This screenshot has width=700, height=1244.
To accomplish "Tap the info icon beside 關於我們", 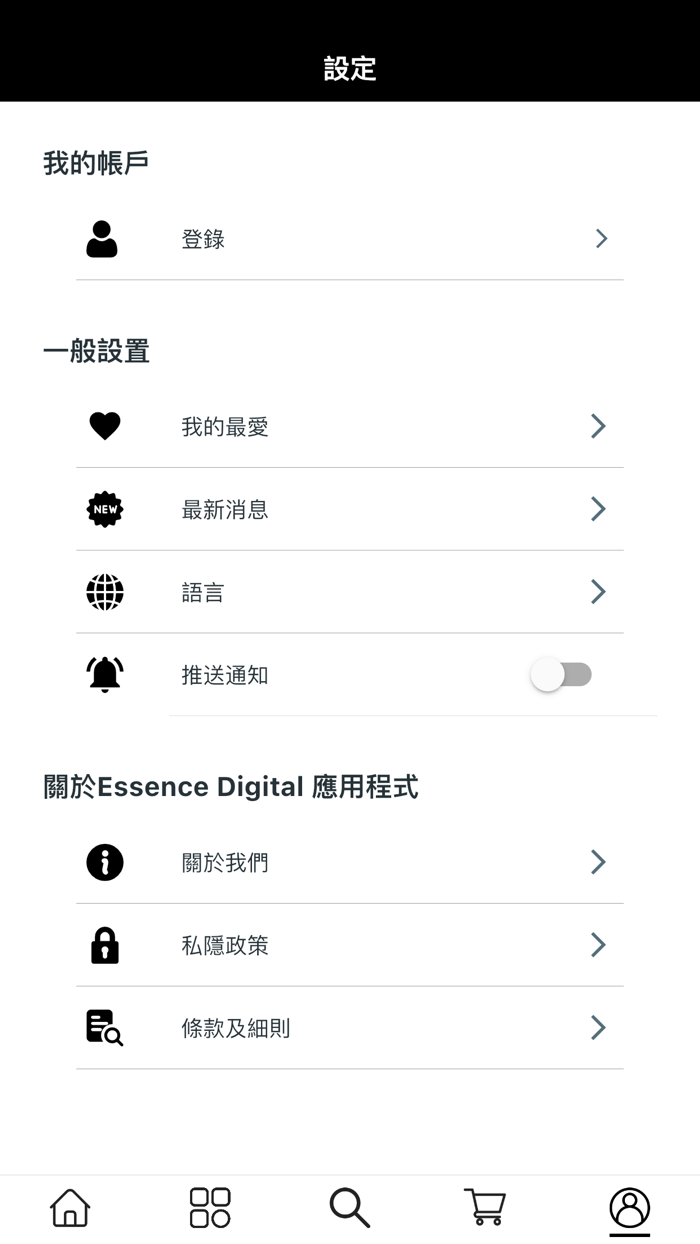I will (x=104, y=861).
